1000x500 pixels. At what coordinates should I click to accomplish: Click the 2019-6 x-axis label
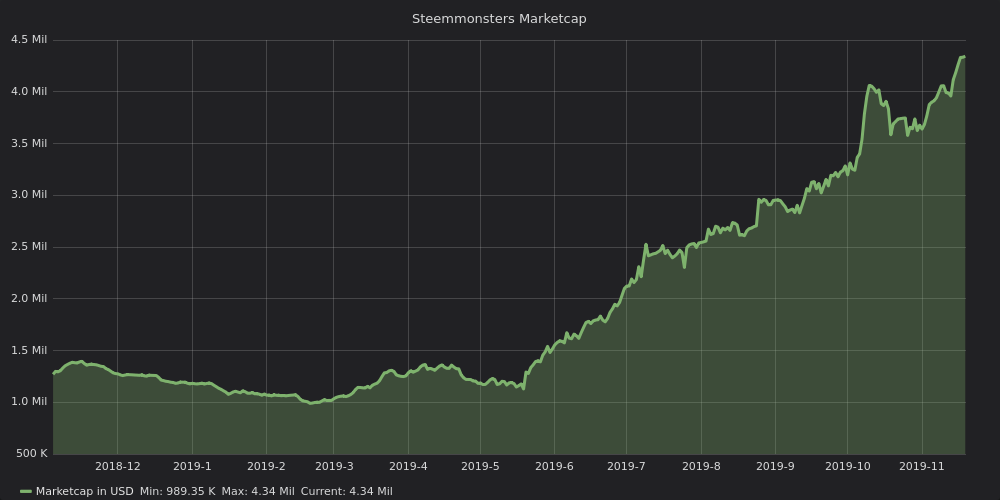[554, 466]
